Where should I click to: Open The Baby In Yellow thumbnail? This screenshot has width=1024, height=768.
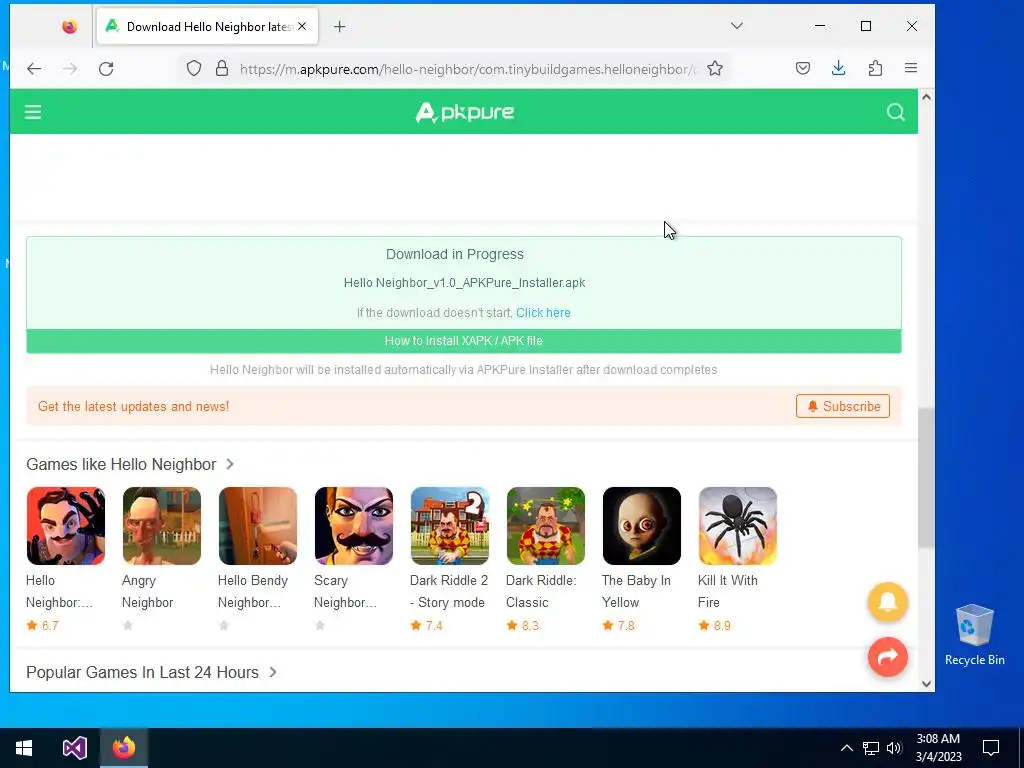pos(642,526)
